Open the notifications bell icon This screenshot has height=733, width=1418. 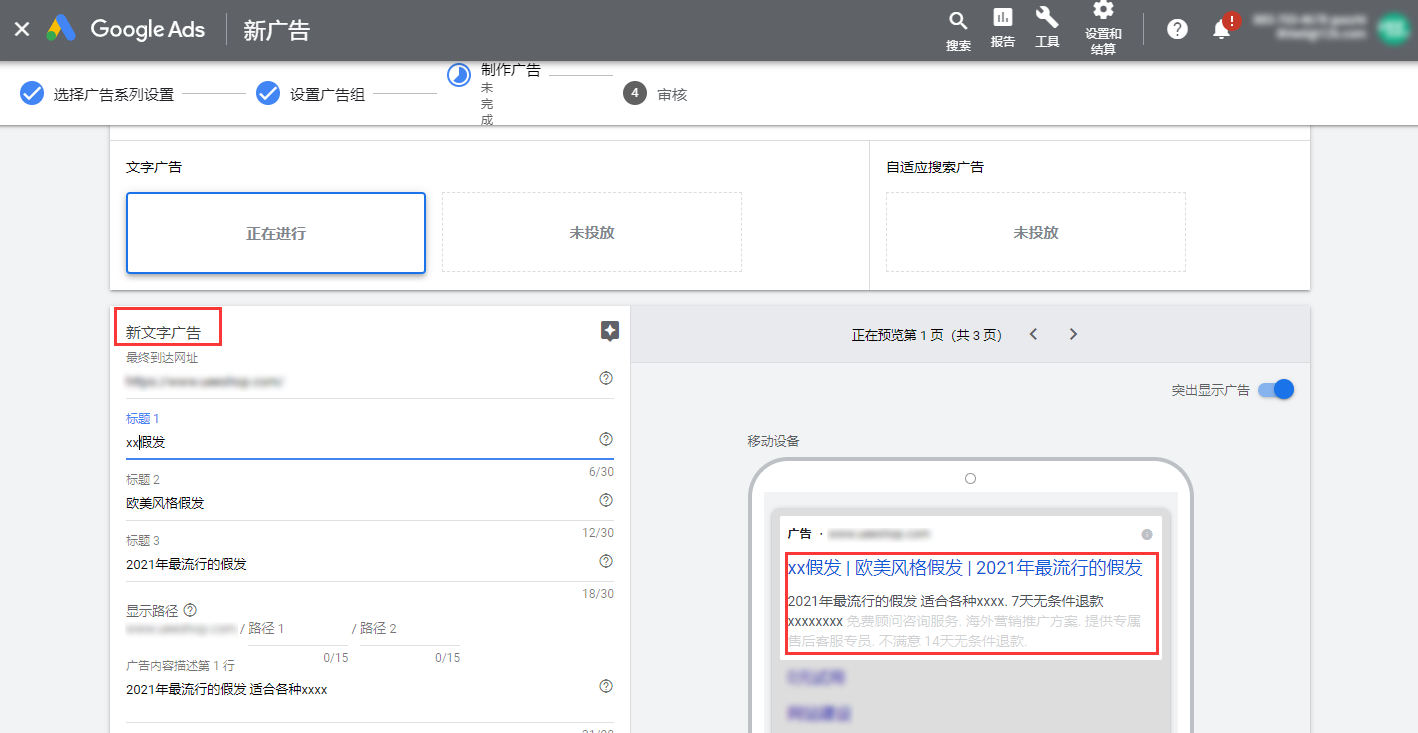(1221, 29)
